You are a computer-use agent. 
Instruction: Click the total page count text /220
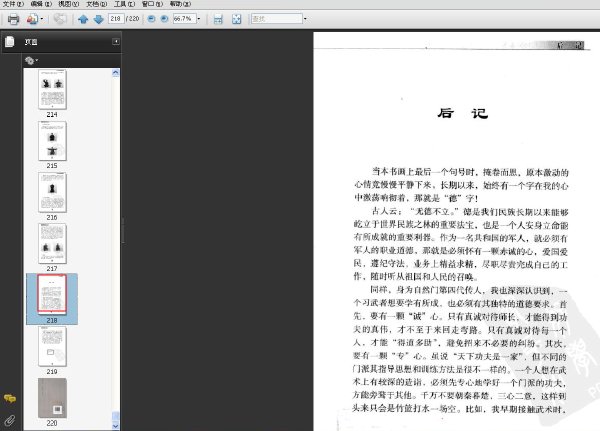(x=132, y=18)
